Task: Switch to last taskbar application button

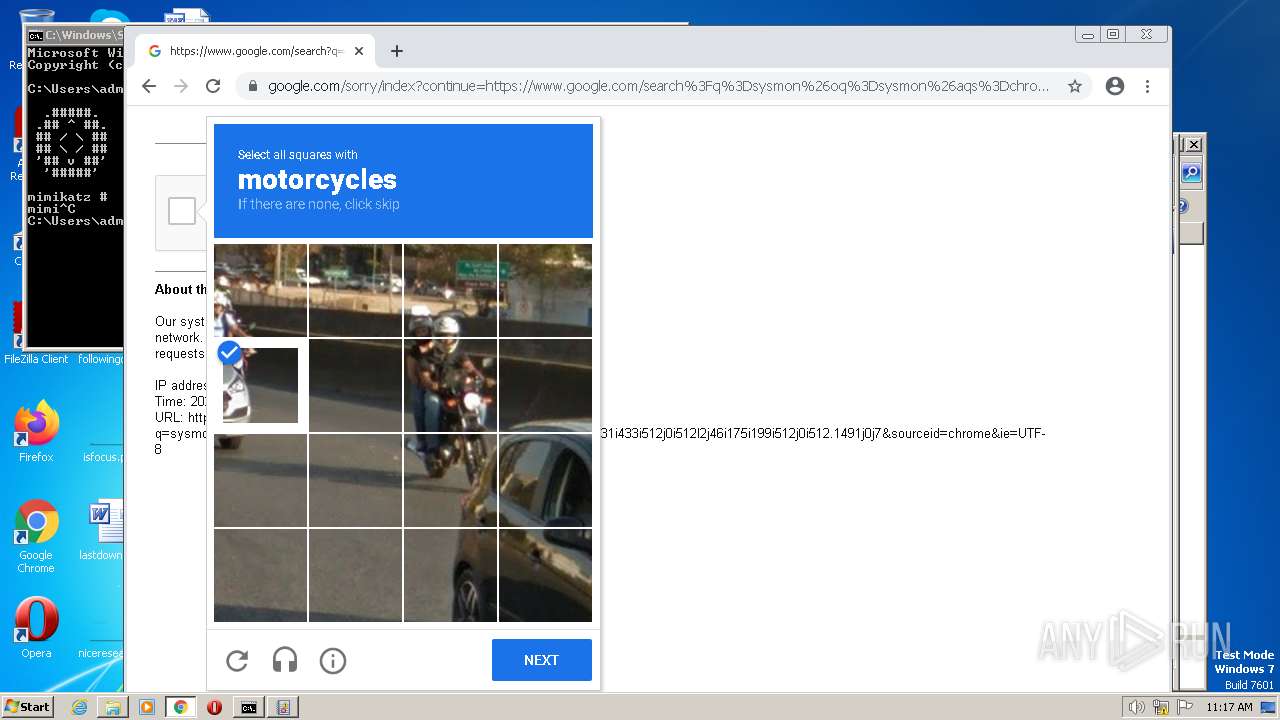Action: tap(283, 707)
